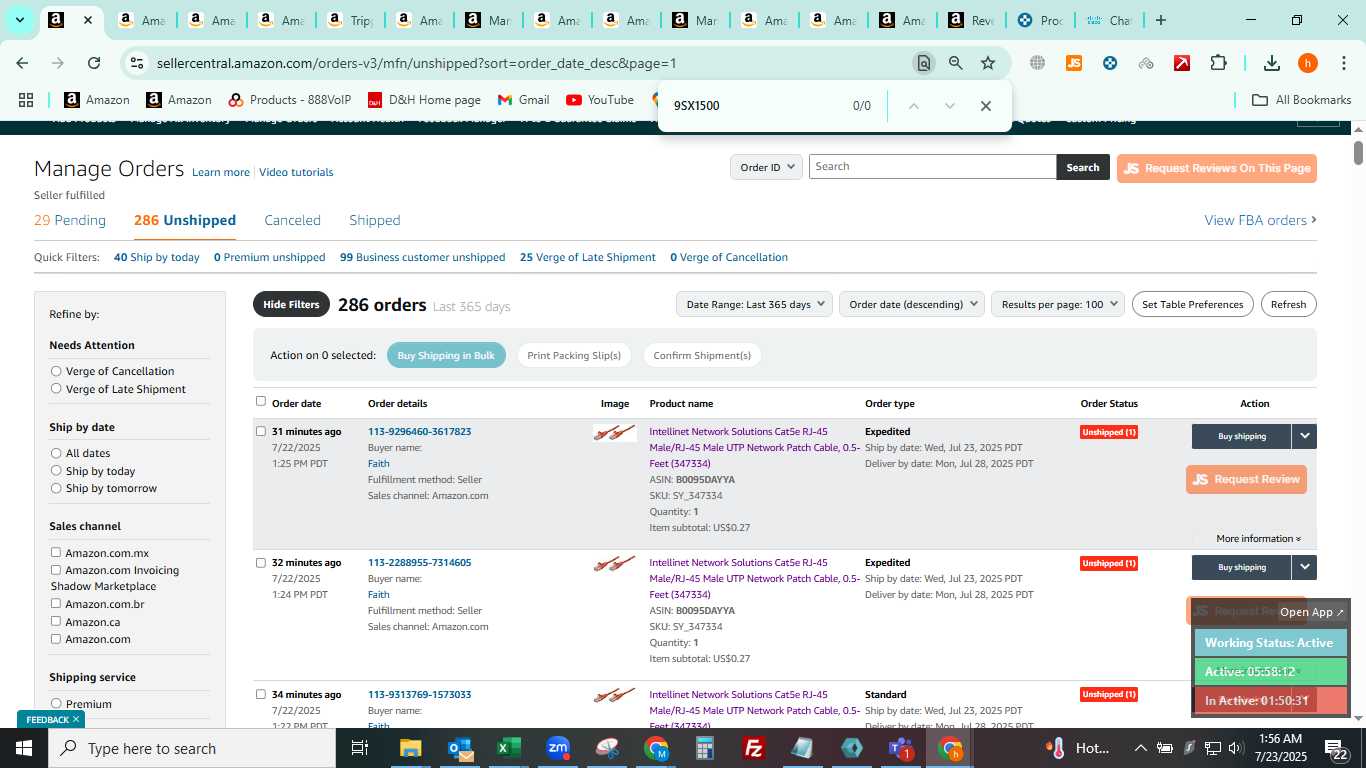Launch Excel from the taskbar
The image size is (1366, 768).
509,748
